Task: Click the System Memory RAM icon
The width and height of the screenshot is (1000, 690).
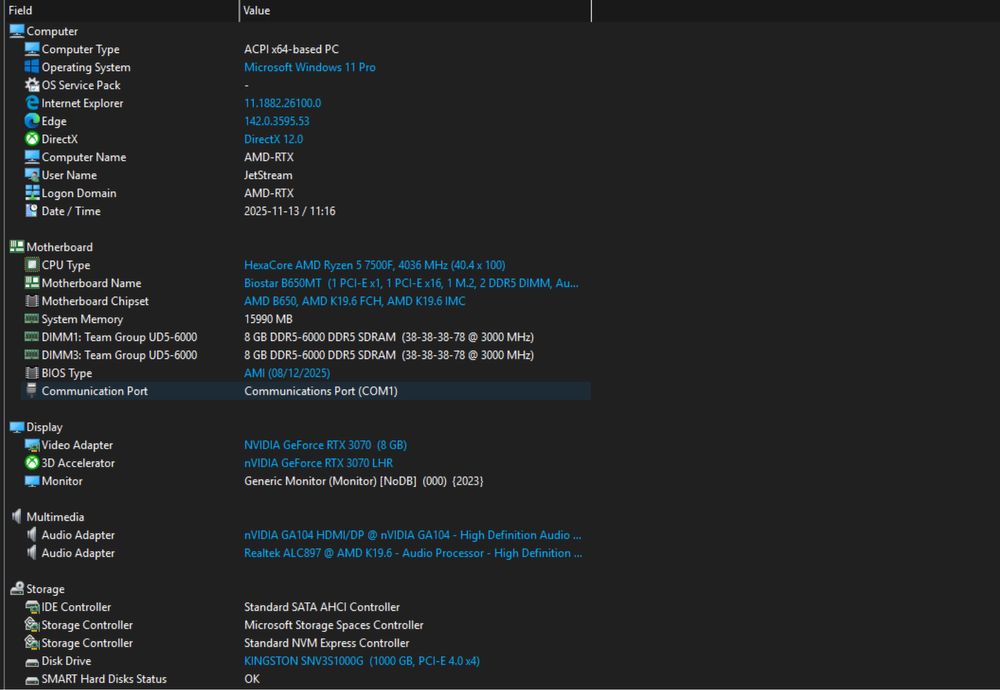Action: (x=32, y=319)
